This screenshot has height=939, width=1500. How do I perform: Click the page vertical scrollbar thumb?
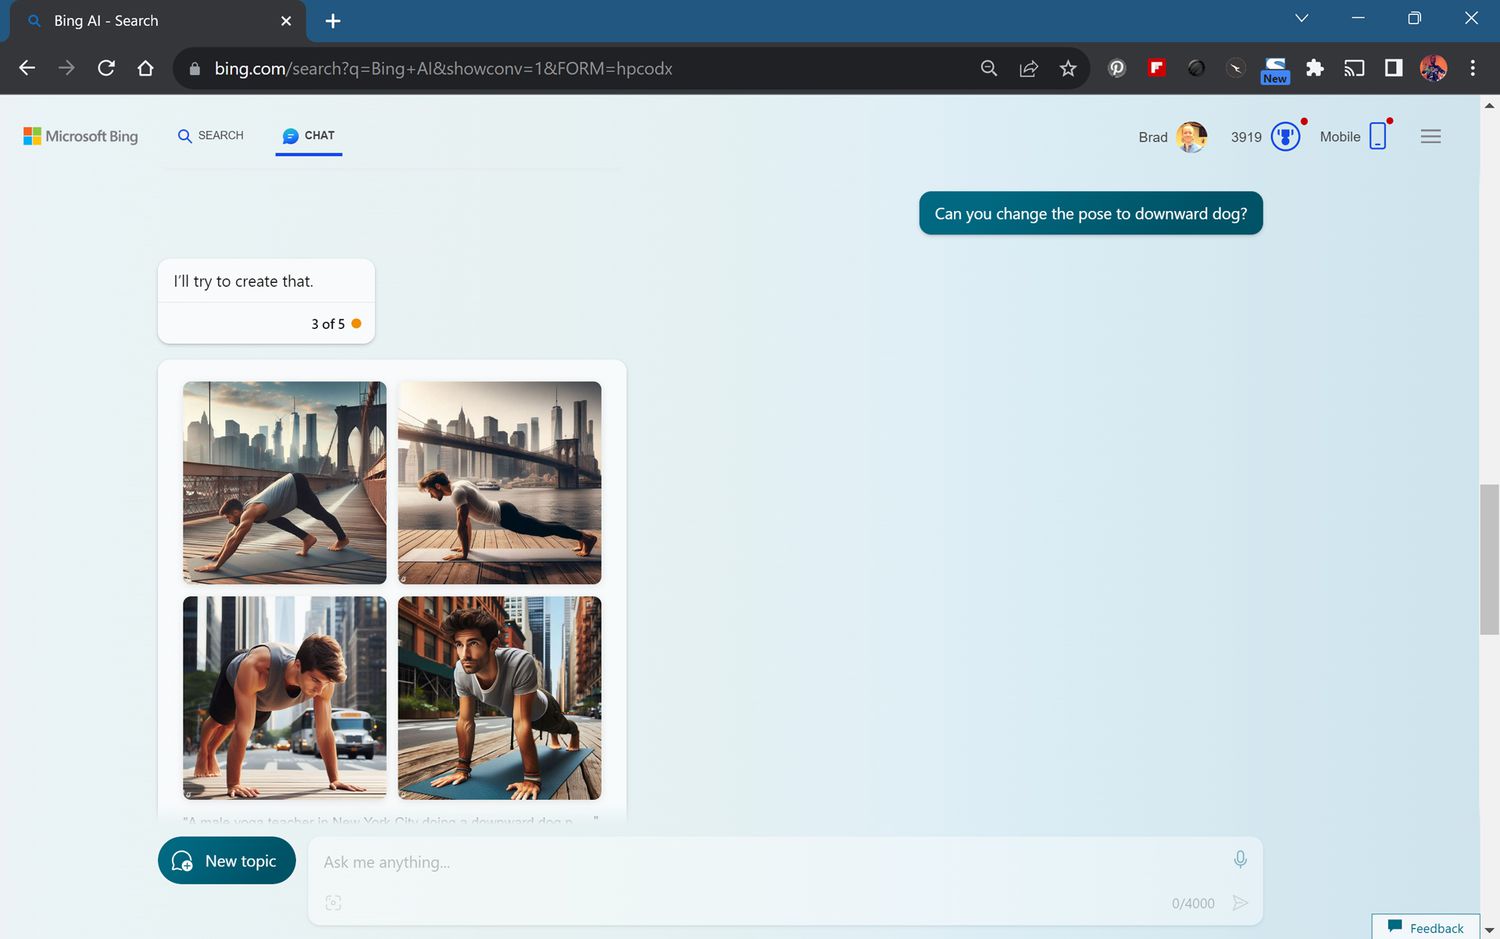[1489, 559]
